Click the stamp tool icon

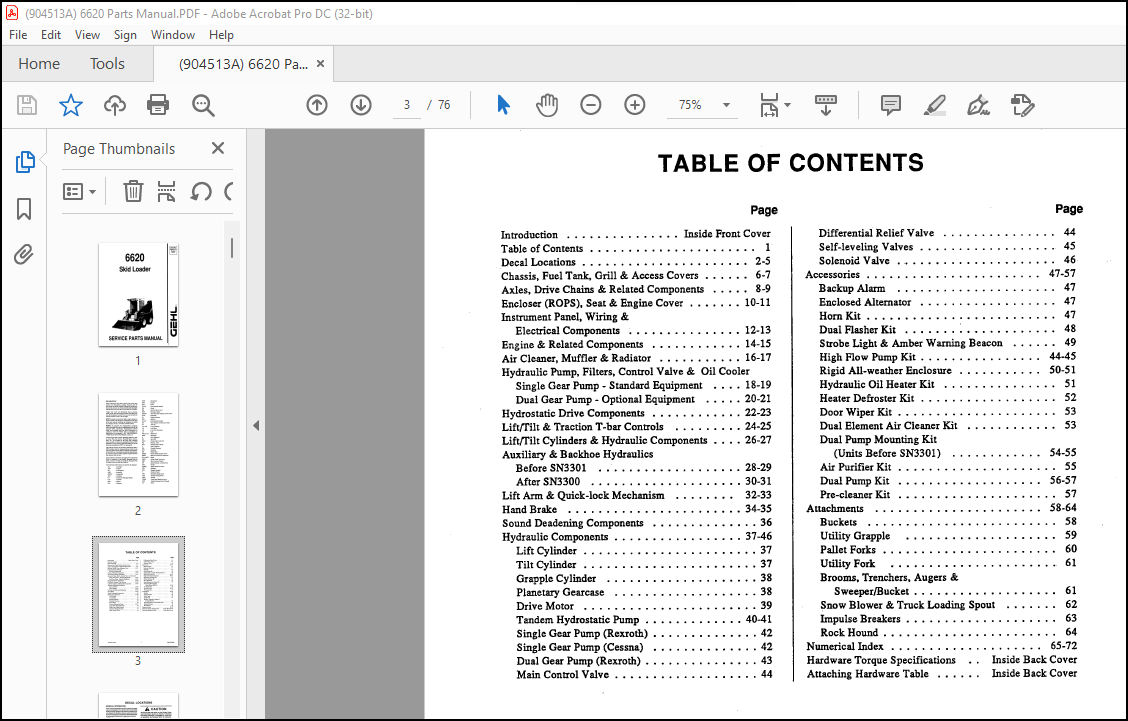coord(1022,105)
